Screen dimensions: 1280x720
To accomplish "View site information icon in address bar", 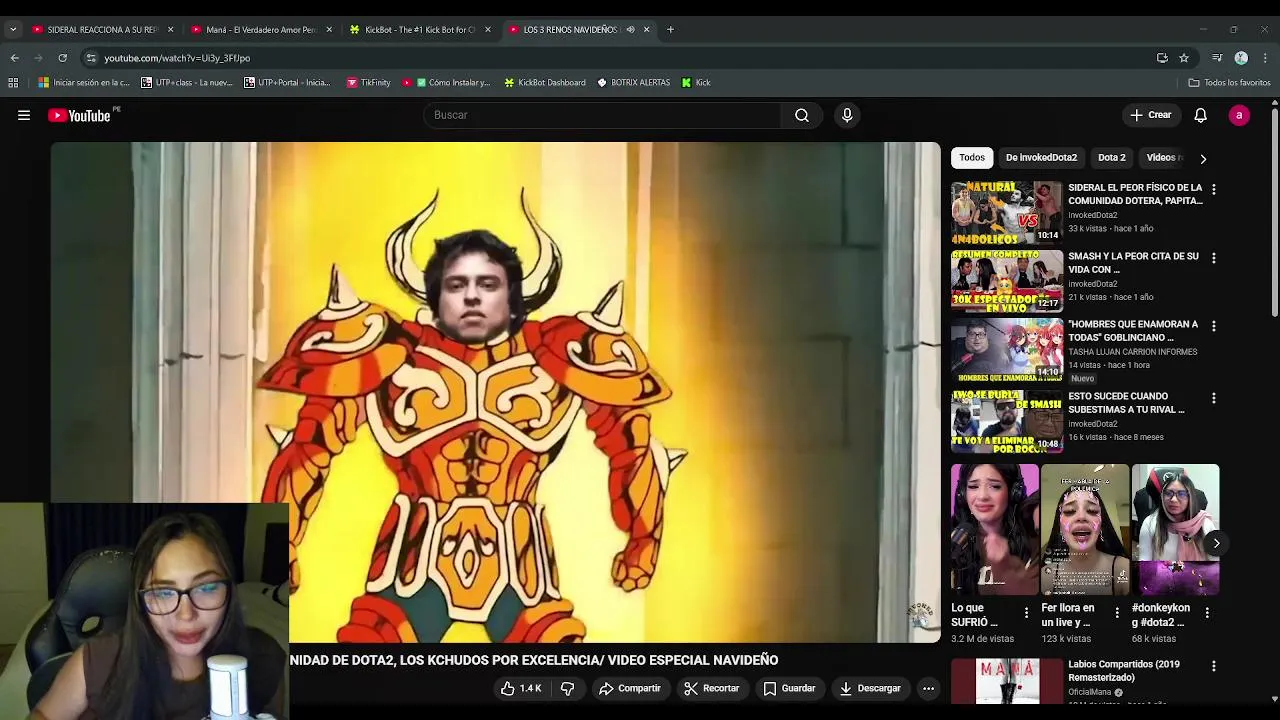I will pos(91,58).
